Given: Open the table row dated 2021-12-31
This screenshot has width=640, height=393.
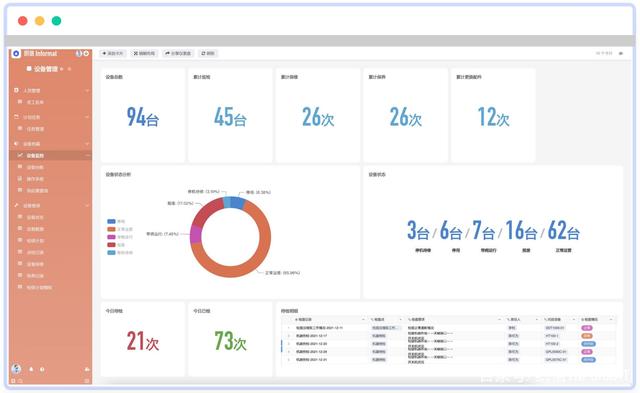Looking at the screenshot, I should coord(449,360).
